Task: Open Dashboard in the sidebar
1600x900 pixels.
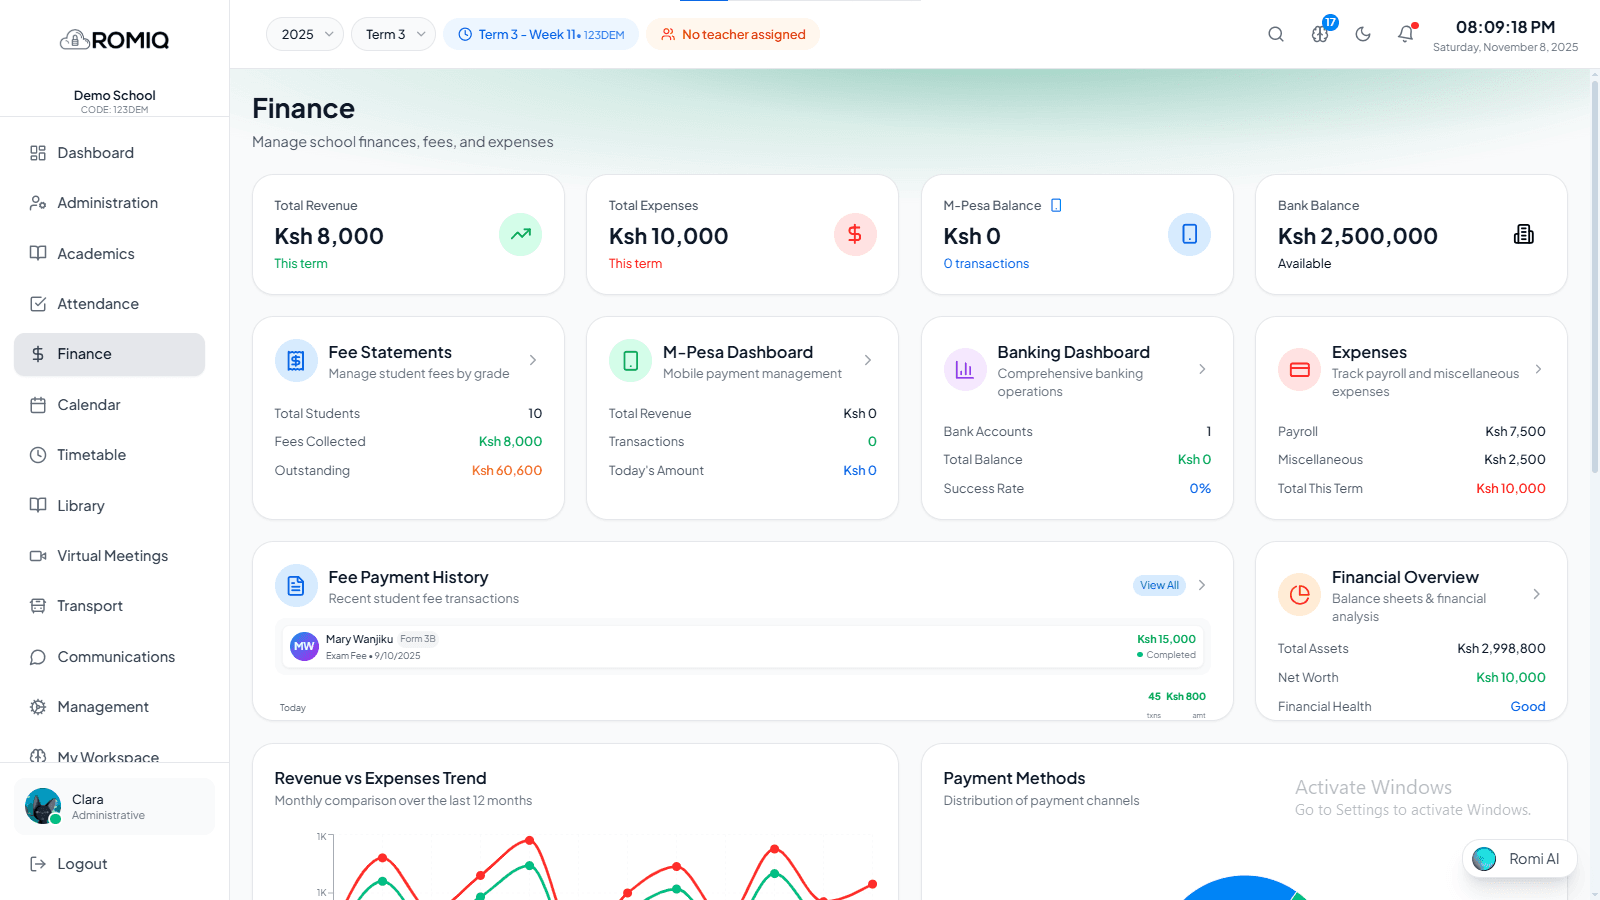Action: pos(95,153)
